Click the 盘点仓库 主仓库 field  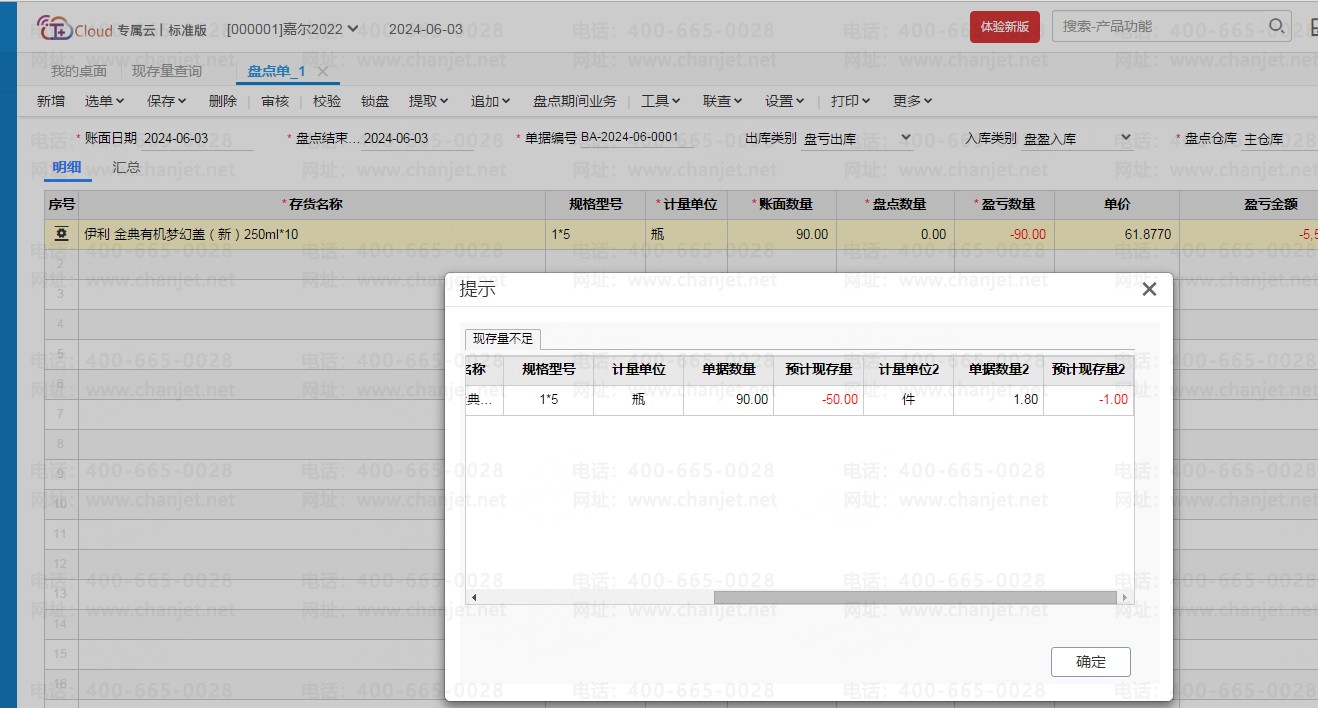pos(1278,139)
